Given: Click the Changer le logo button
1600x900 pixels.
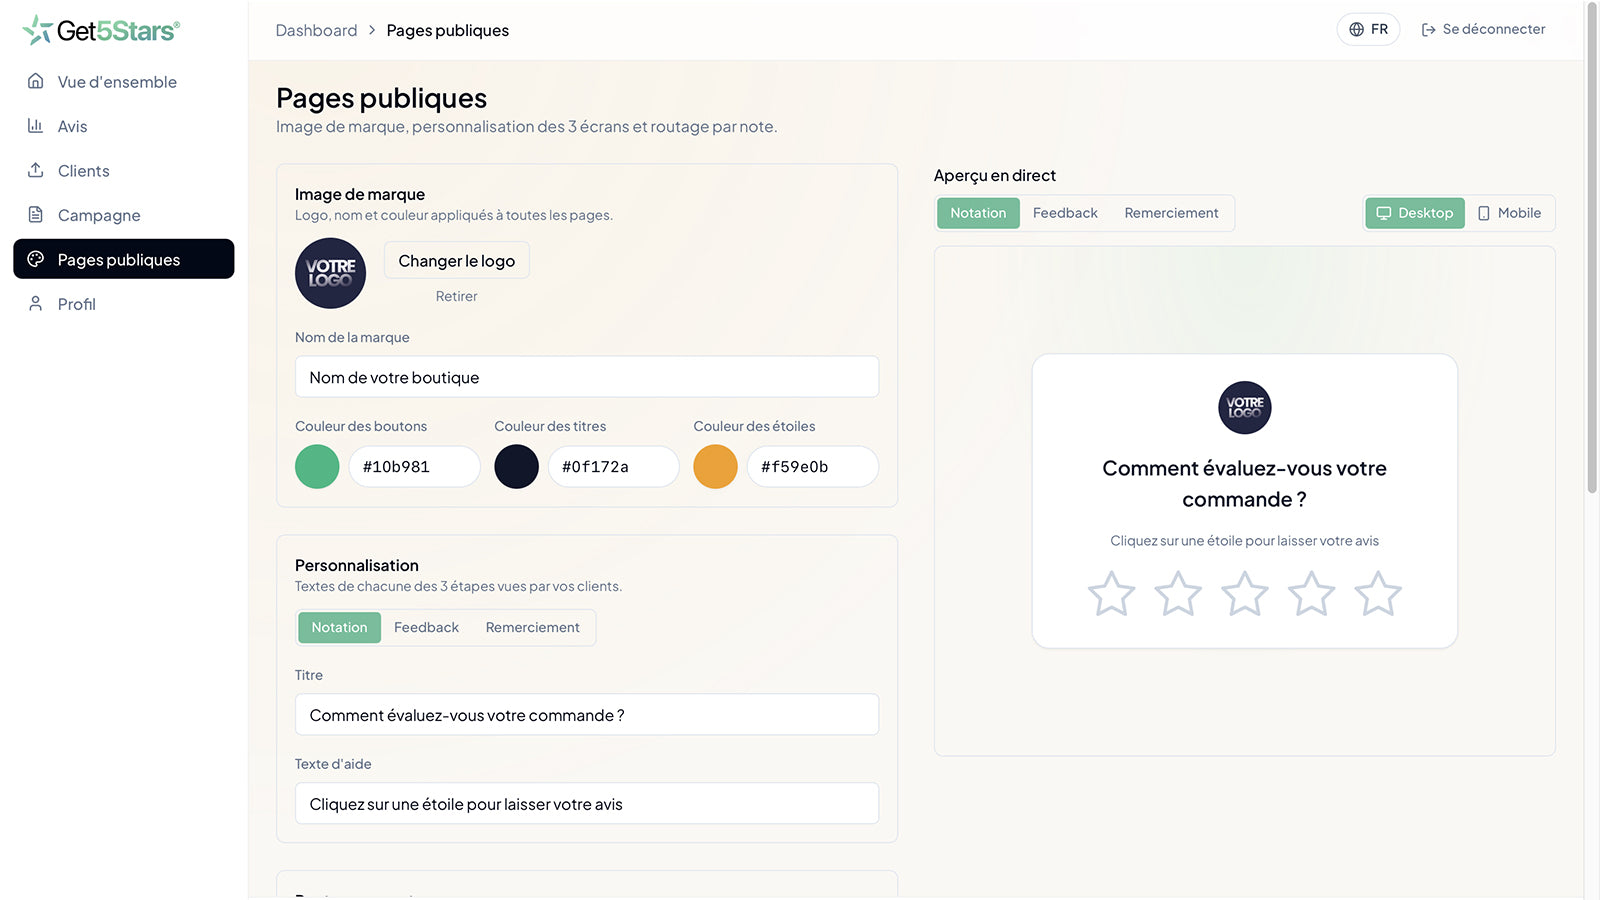Looking at the screenshot, I should 457,261.
